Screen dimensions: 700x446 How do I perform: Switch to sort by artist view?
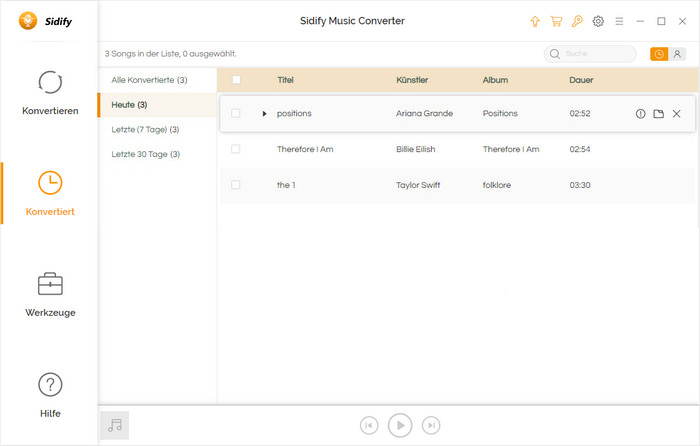click(677, 54)
